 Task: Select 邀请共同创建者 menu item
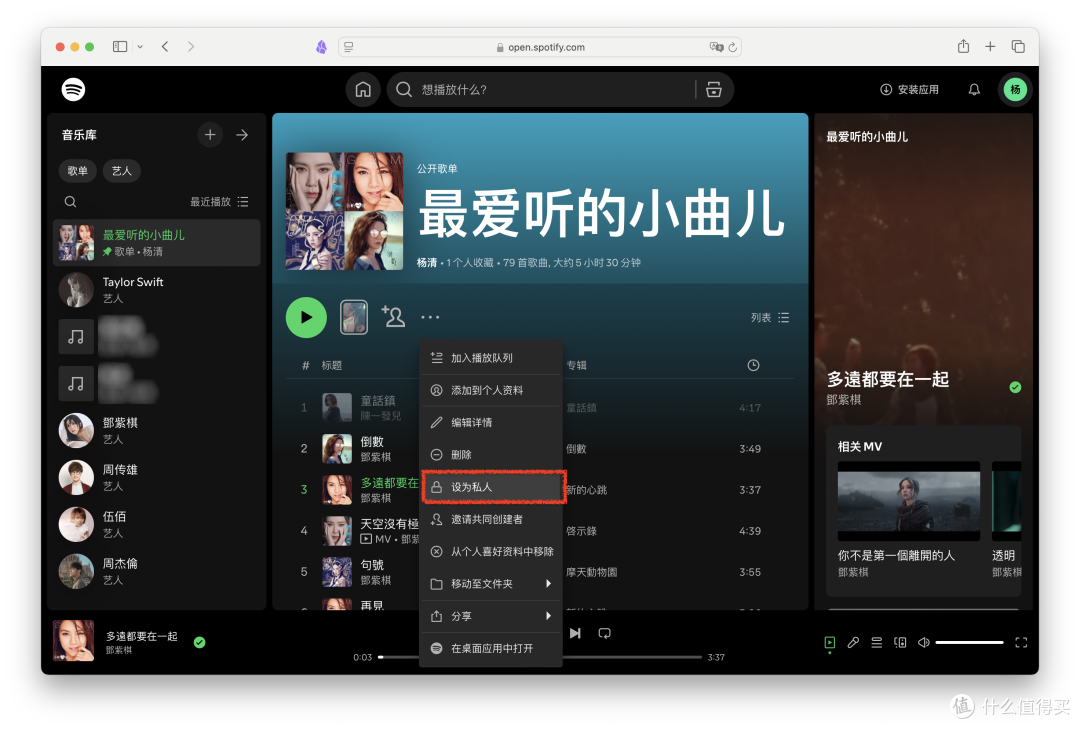(492, 520)
